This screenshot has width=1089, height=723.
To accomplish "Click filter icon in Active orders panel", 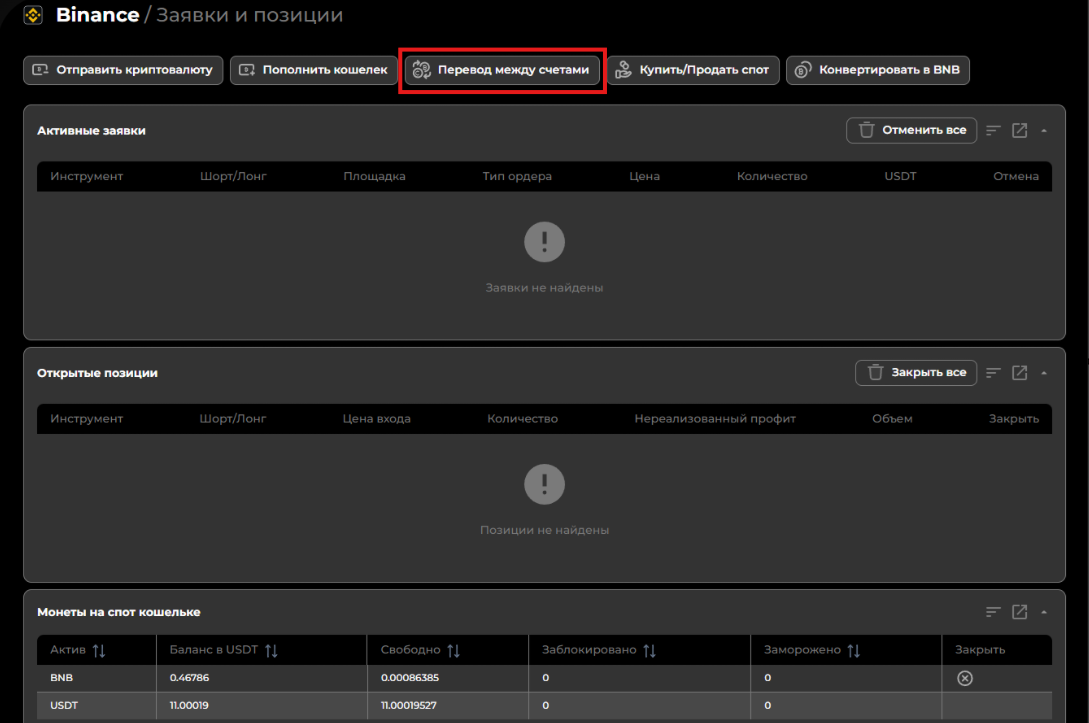I will pyautogui.click(x=993, y=131).
